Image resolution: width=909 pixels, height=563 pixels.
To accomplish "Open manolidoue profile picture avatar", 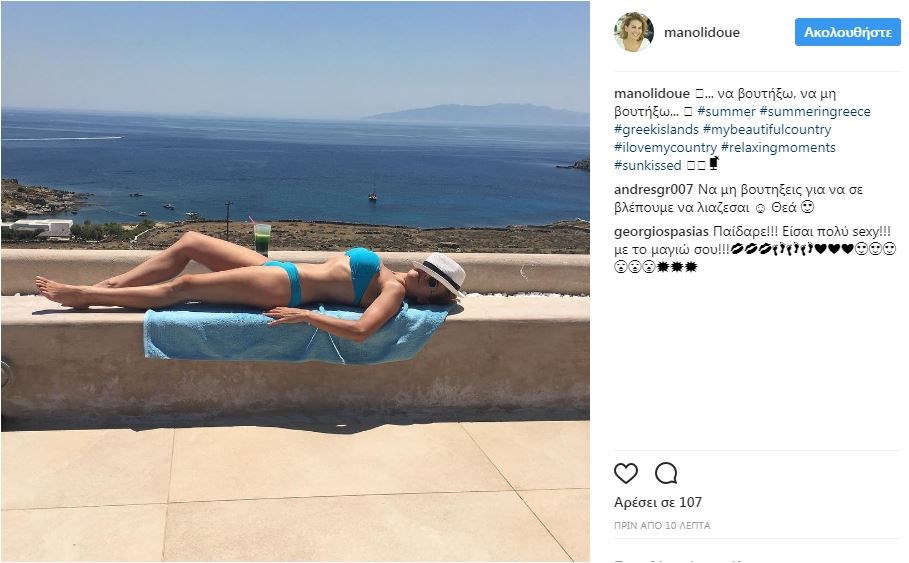I will [634, 32].
